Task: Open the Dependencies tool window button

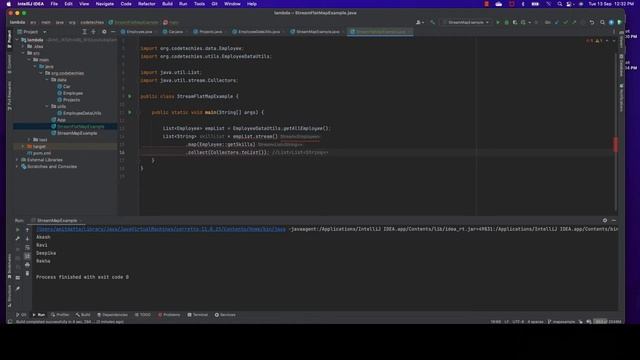Action: point(112,315)
